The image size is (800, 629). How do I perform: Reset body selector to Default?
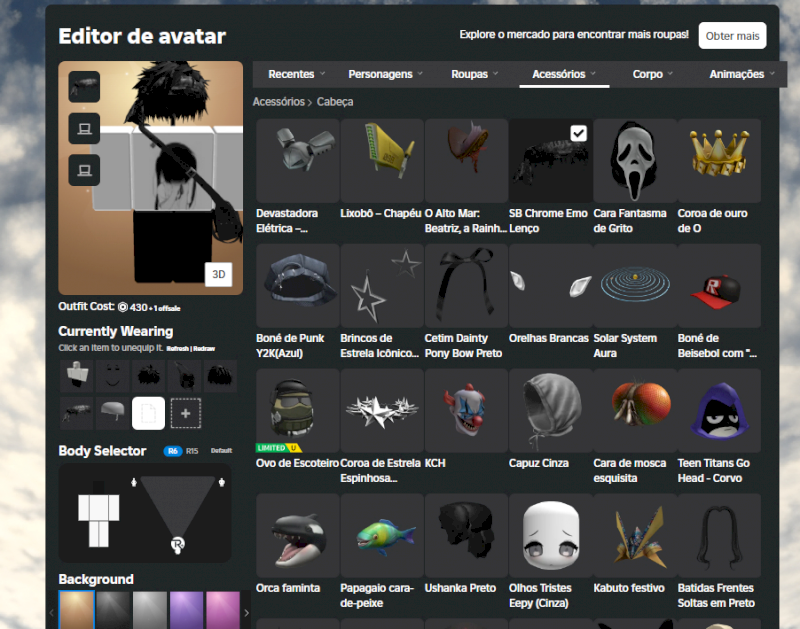point(221,450)
